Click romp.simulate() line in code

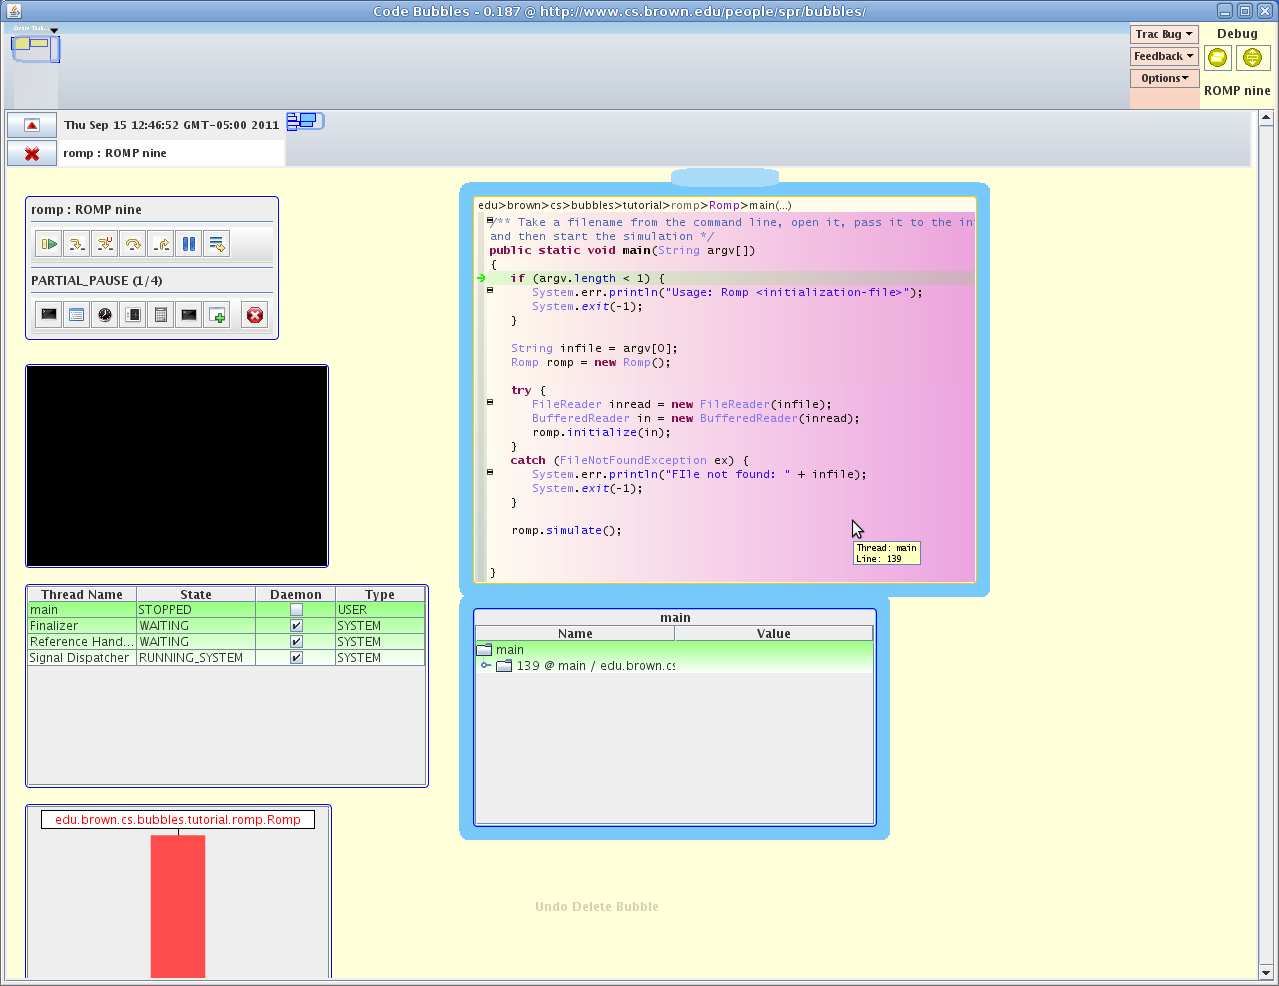tap(566, 530)
